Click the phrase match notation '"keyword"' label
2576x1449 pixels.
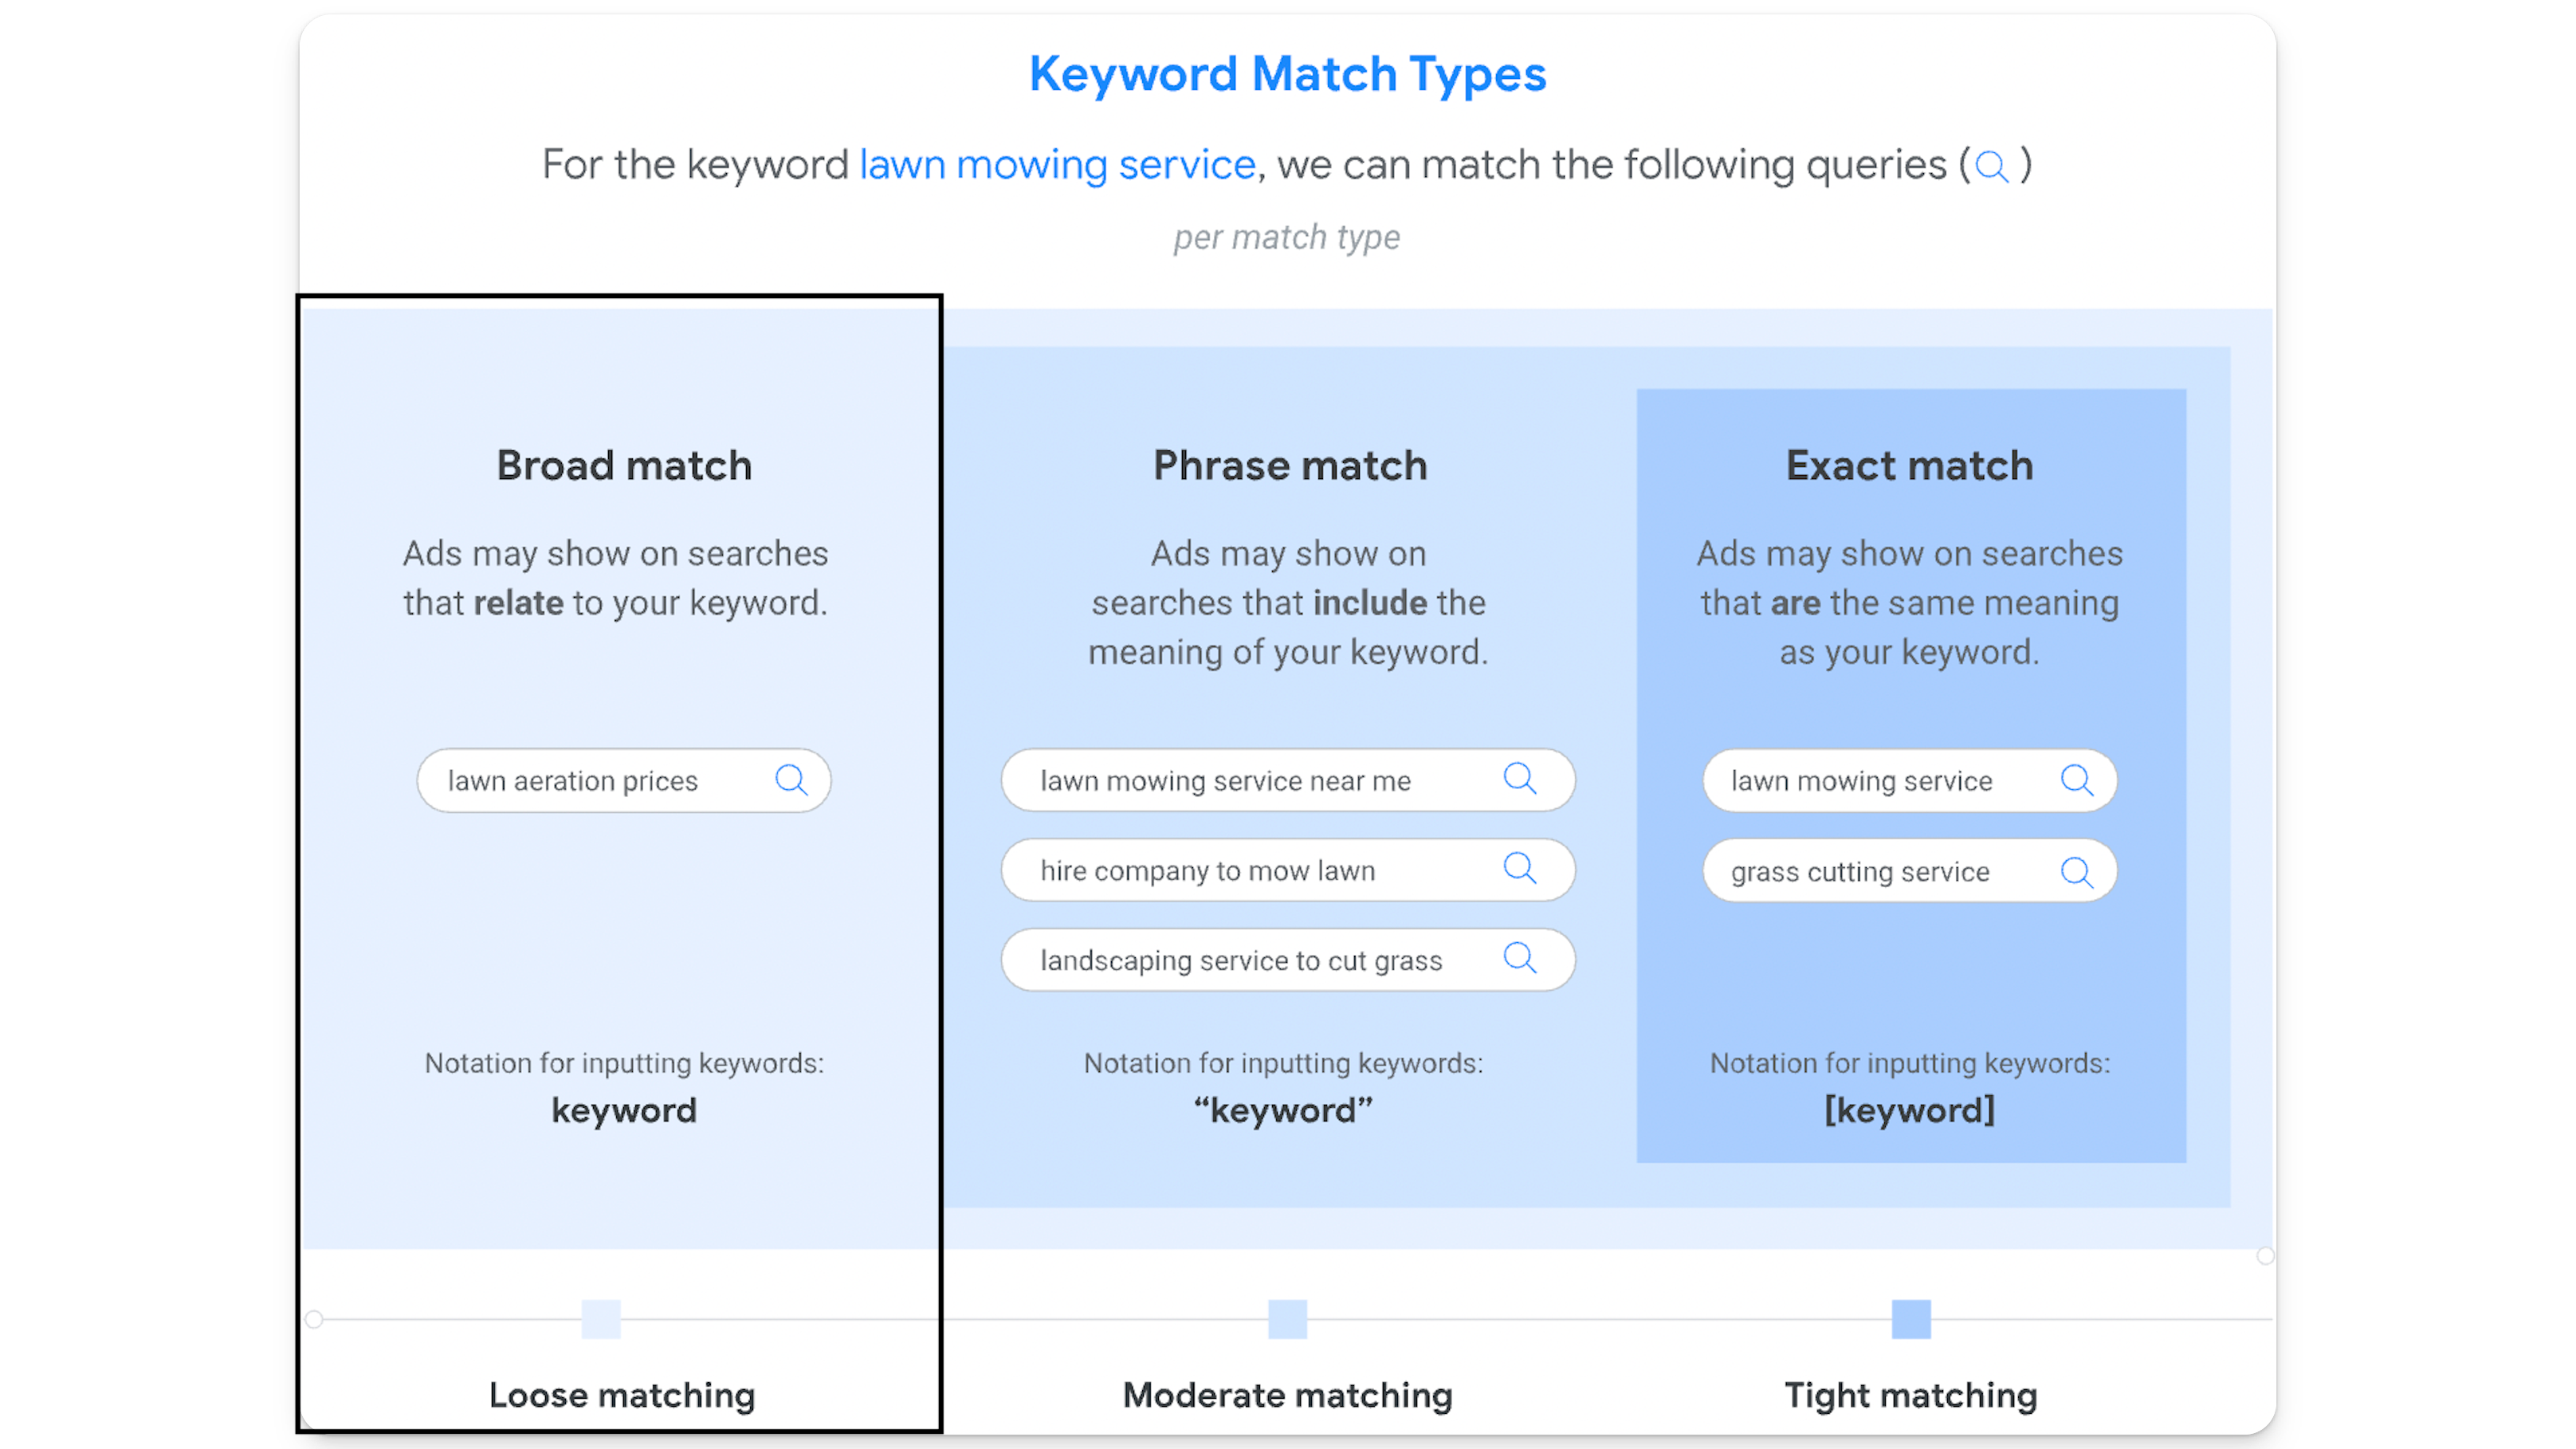[1286, 1109]
